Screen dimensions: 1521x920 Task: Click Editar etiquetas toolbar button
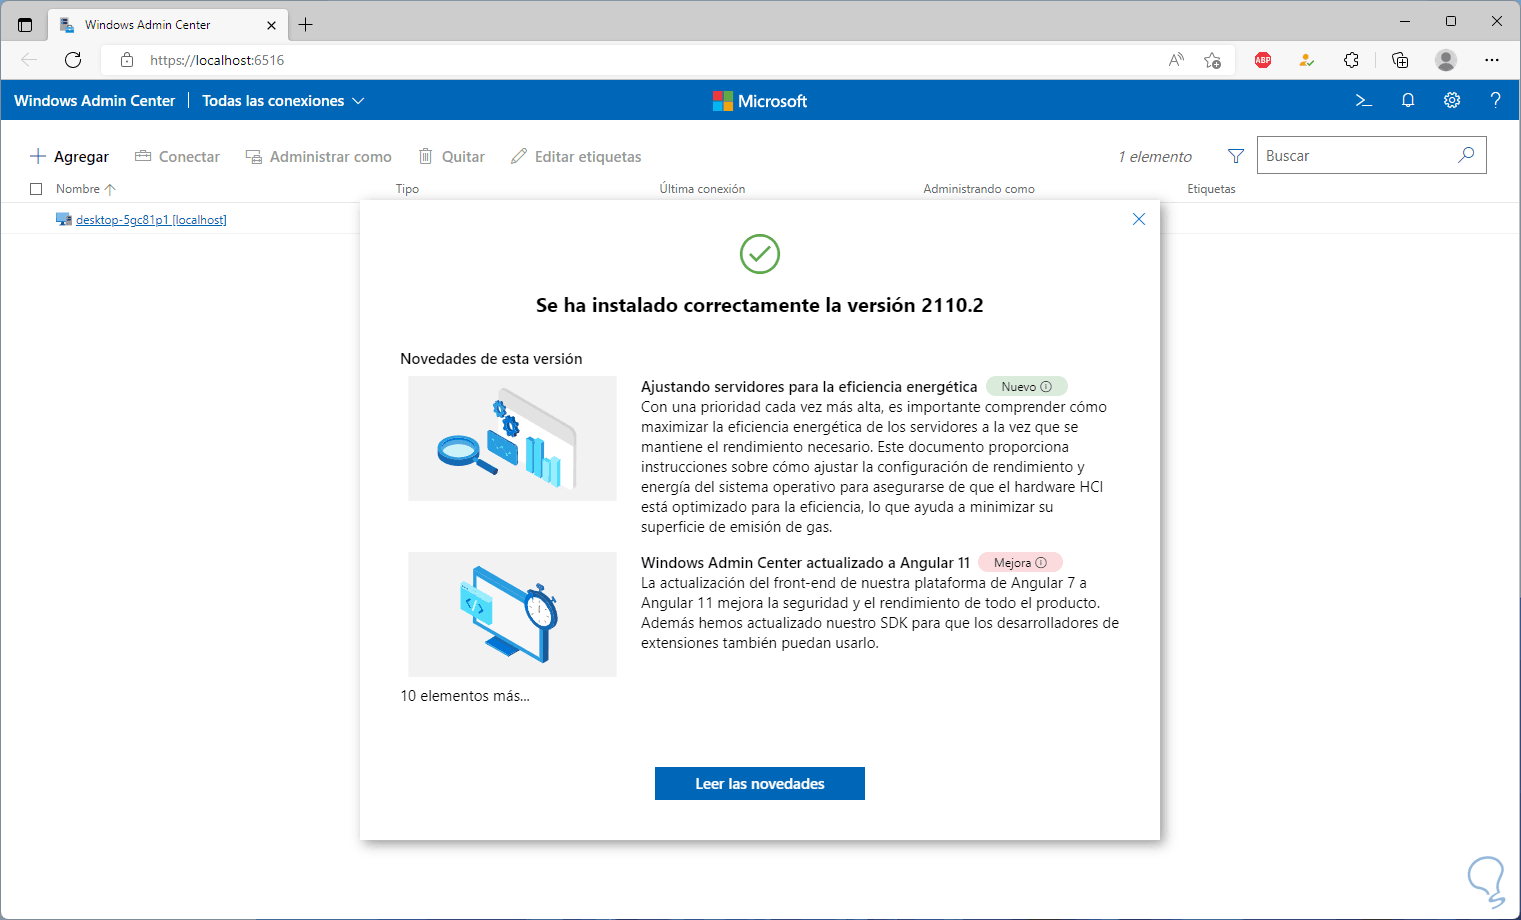pos(576,156)
